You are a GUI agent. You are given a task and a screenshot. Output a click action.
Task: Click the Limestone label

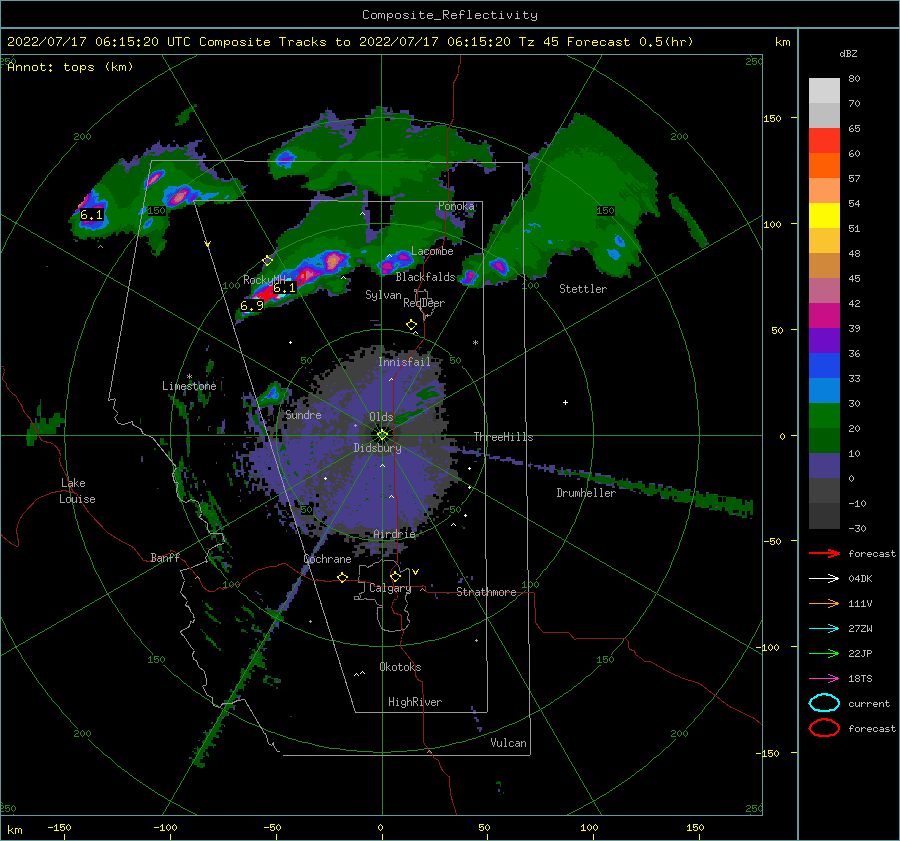coord(189,386)
